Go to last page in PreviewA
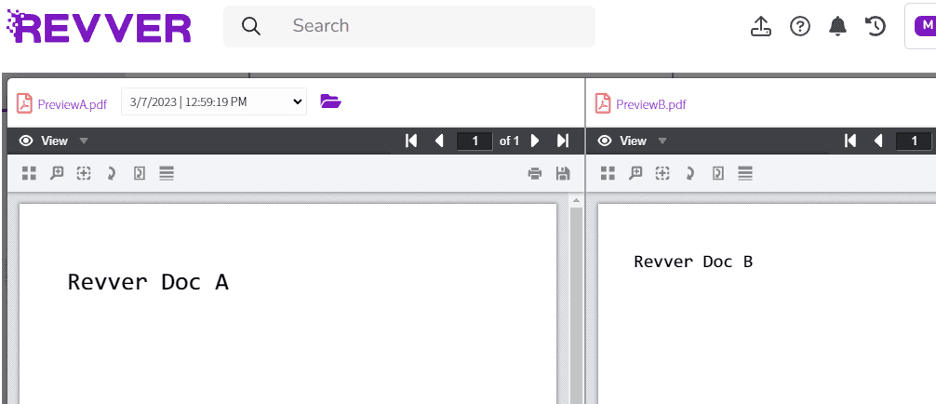This screenshot has height=404, width=936. tap(563, 141)
